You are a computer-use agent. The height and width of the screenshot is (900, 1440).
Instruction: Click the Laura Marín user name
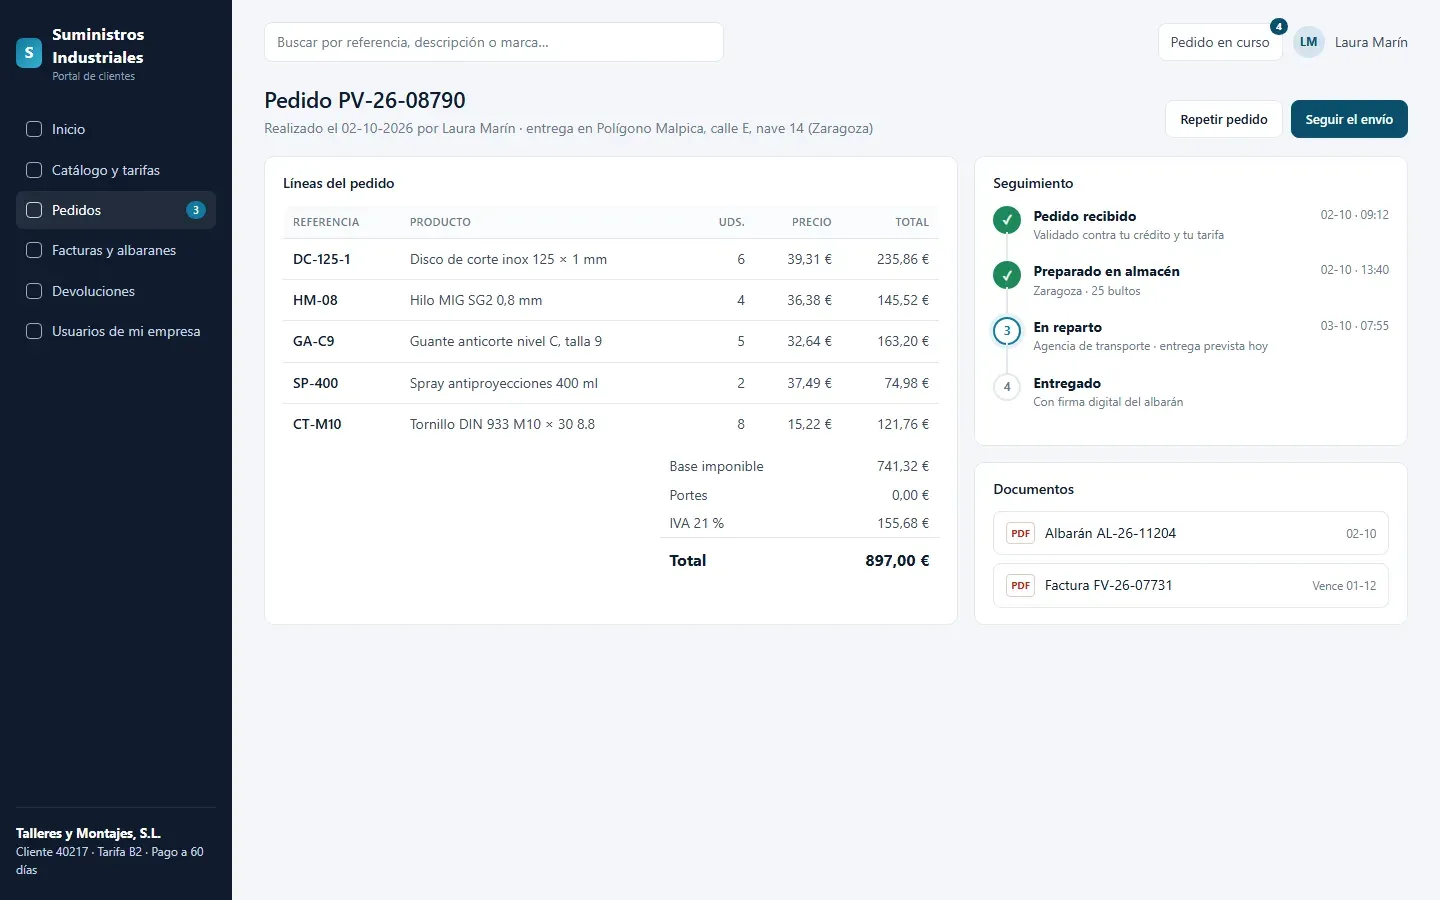pos(1371,42)
